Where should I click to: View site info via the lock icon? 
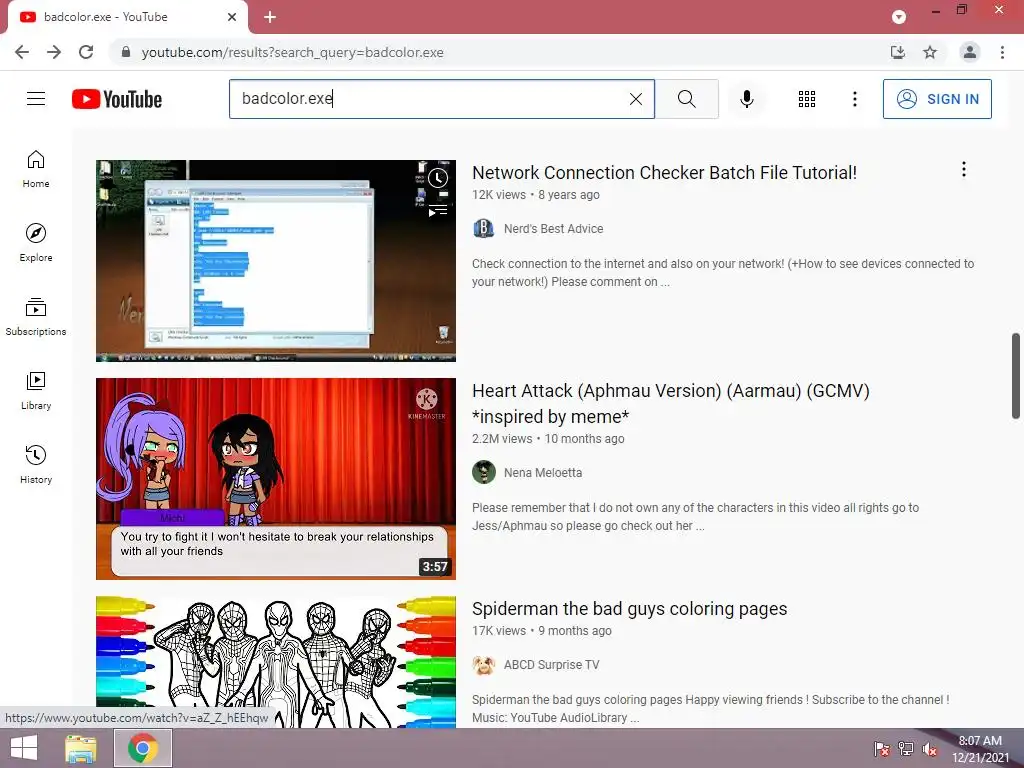tap(126, 52)
